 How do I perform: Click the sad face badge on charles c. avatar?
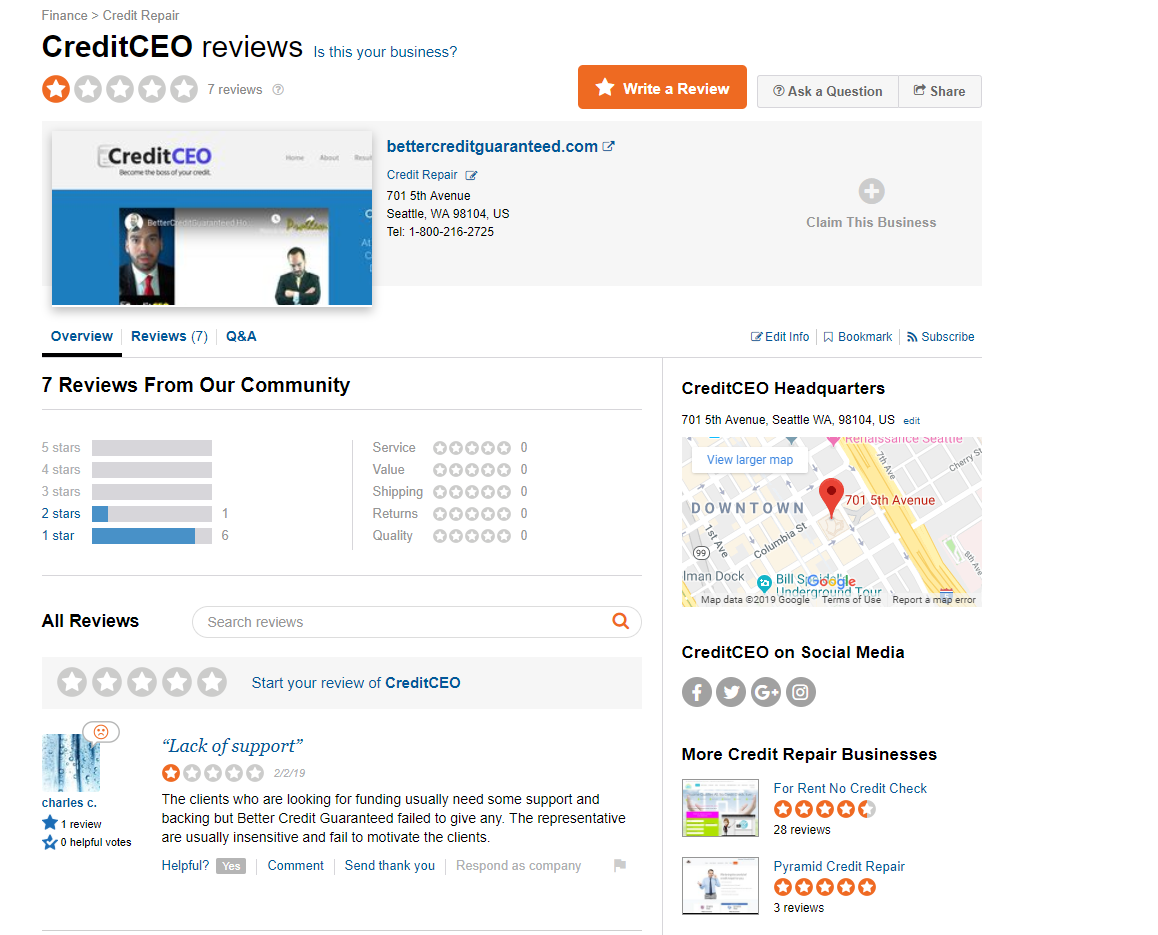(x=101, y=731)
